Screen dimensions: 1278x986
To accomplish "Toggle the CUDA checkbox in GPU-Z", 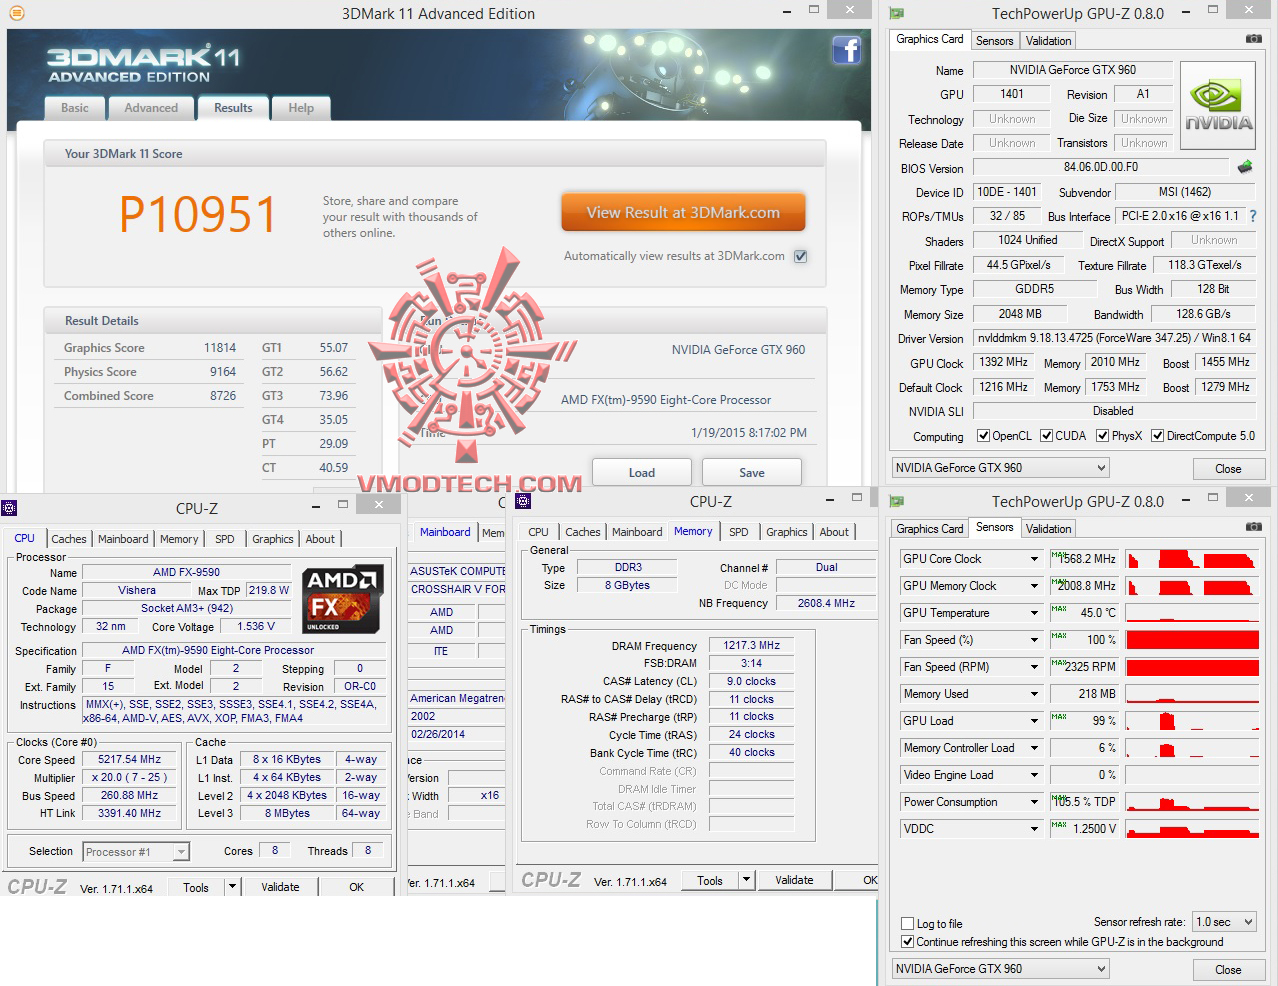I will coord(1046,436).
